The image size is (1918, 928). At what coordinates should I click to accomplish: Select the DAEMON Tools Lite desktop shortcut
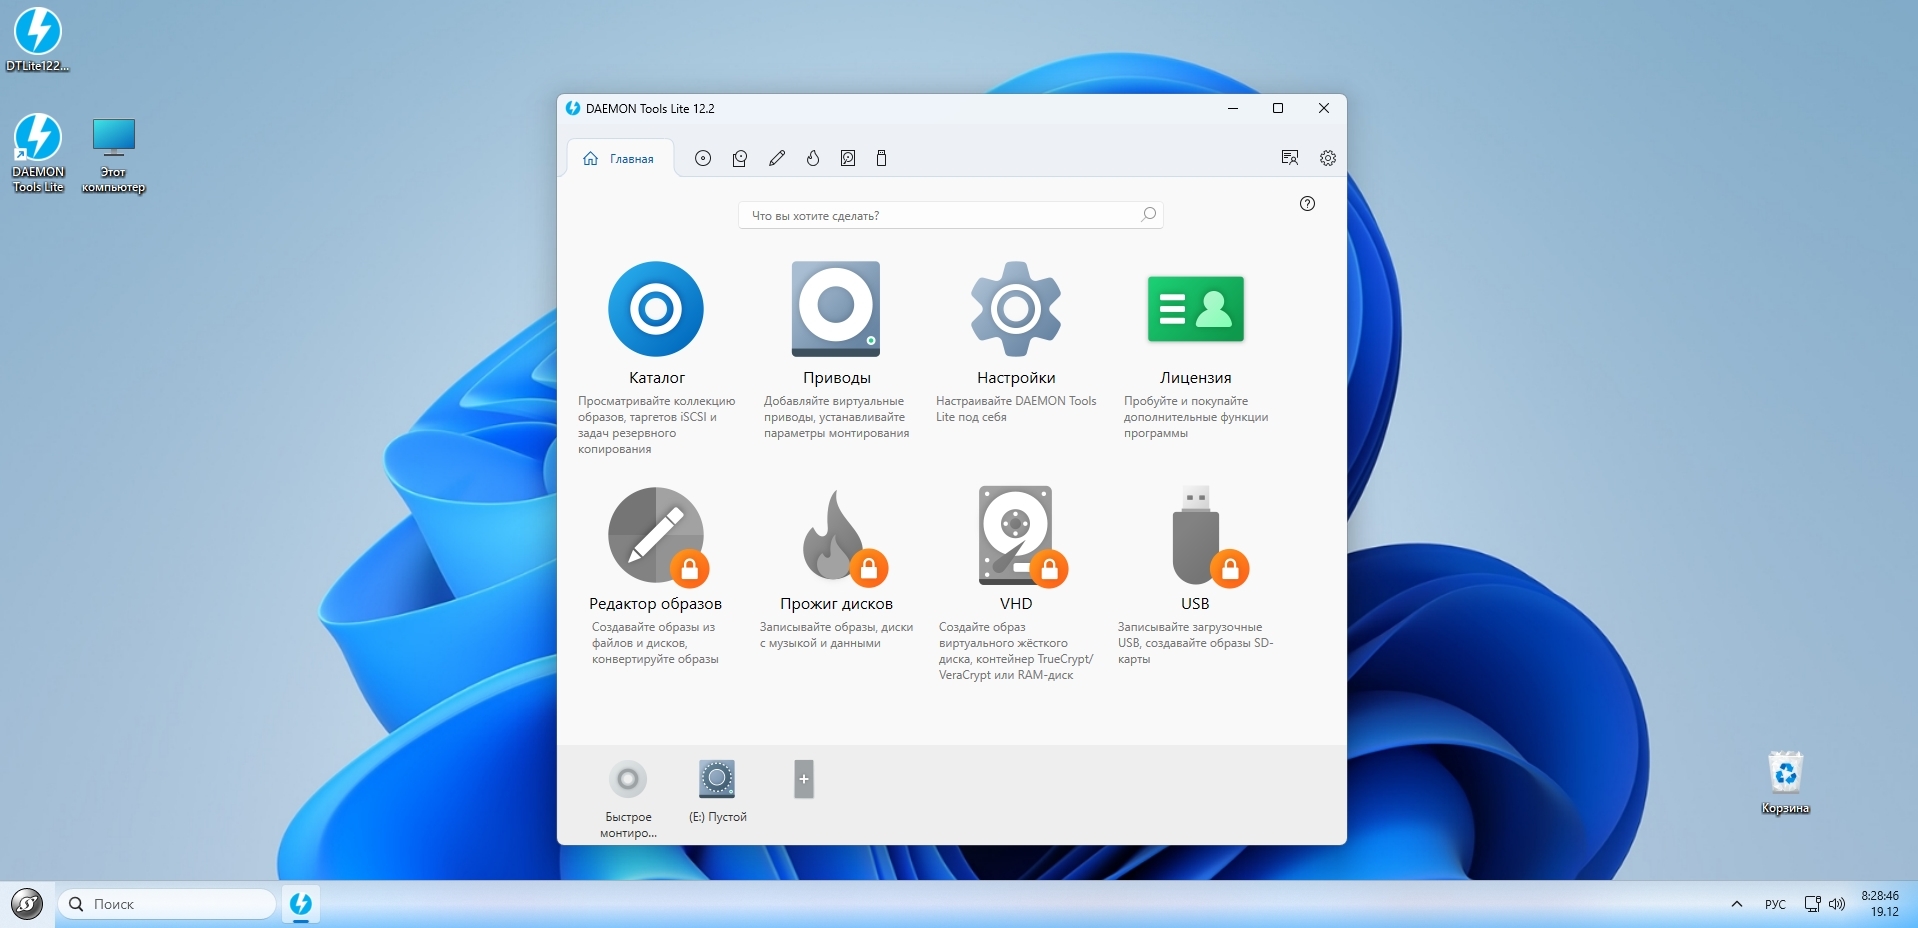38,153
